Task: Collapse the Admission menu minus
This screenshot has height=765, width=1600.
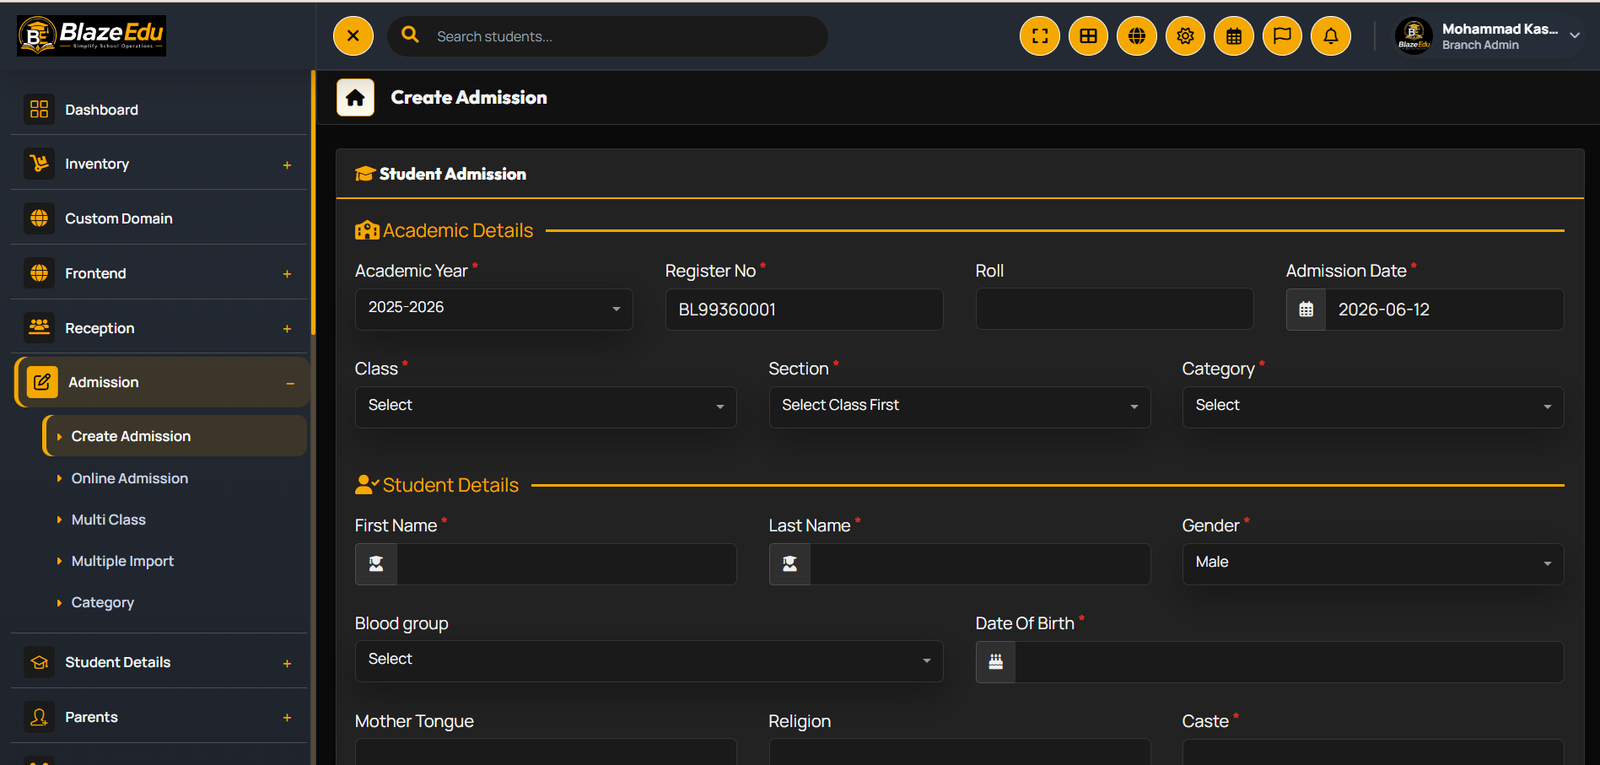Action: pos(290,383)
